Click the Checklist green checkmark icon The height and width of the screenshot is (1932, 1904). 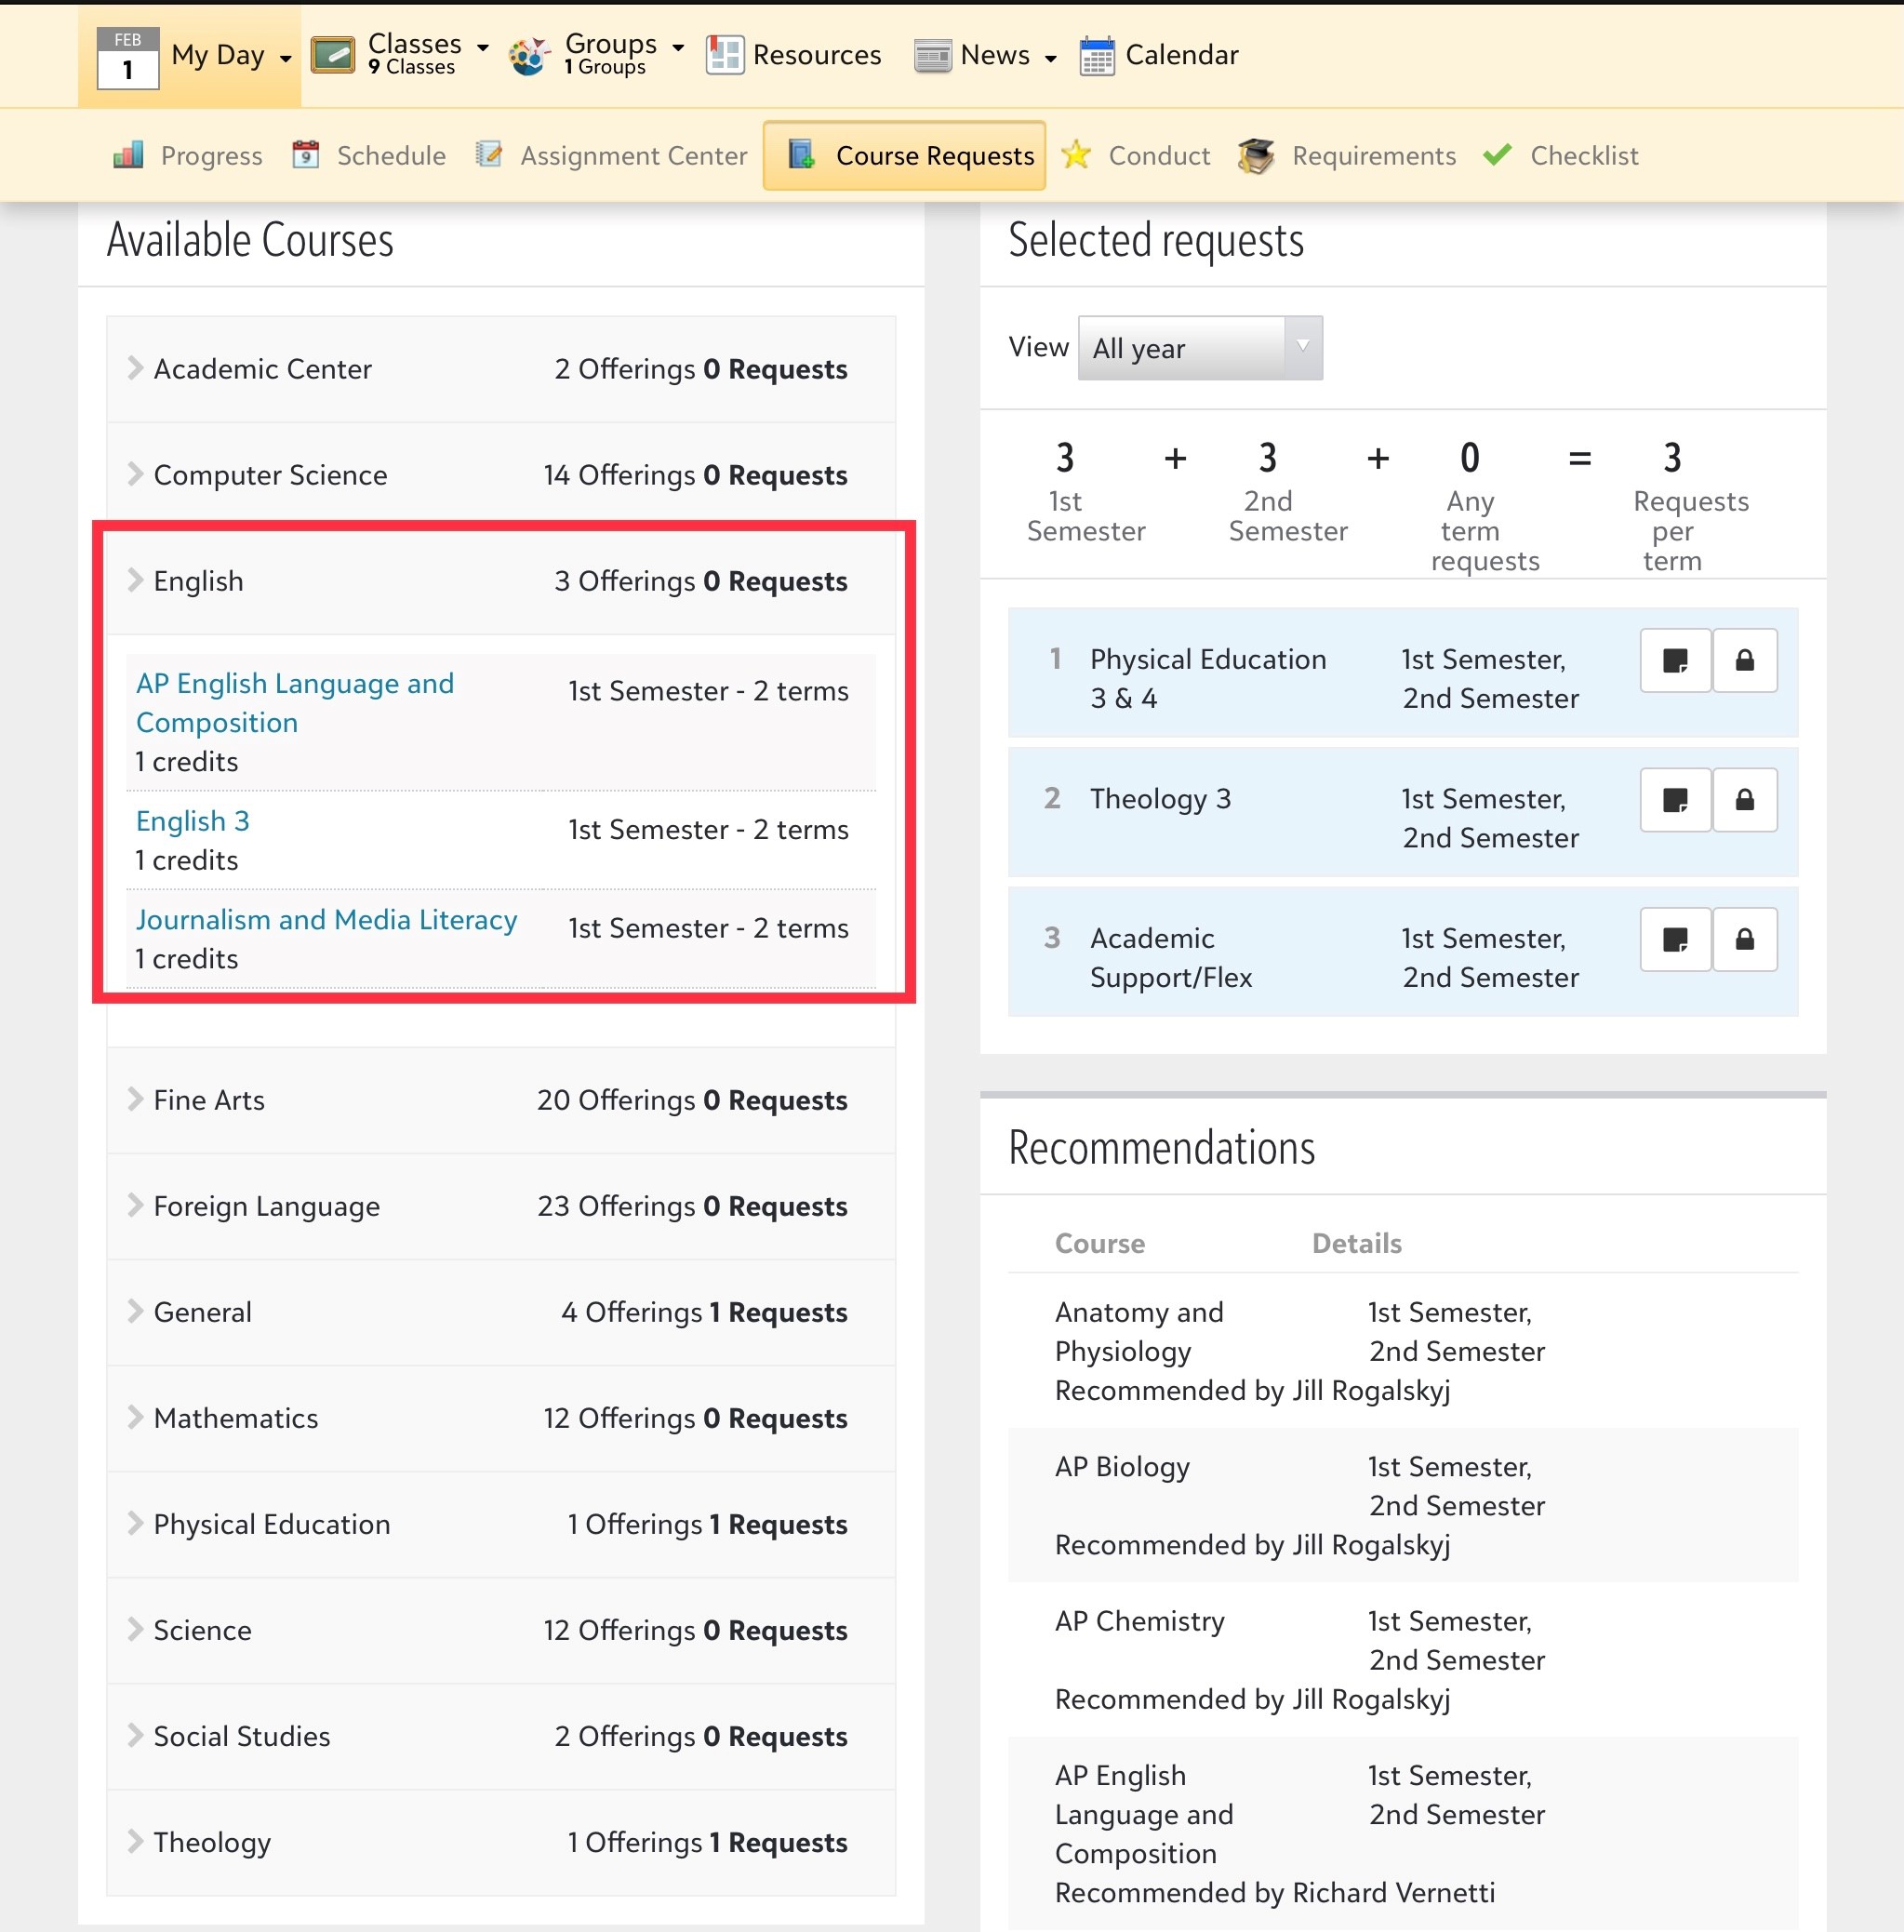click(1497, 155)
